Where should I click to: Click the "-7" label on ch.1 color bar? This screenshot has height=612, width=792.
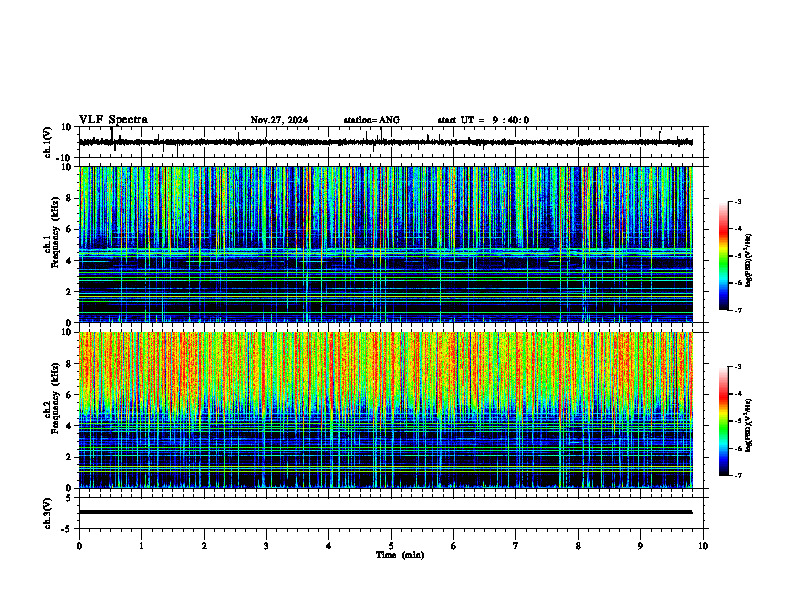tap(738, 310)
